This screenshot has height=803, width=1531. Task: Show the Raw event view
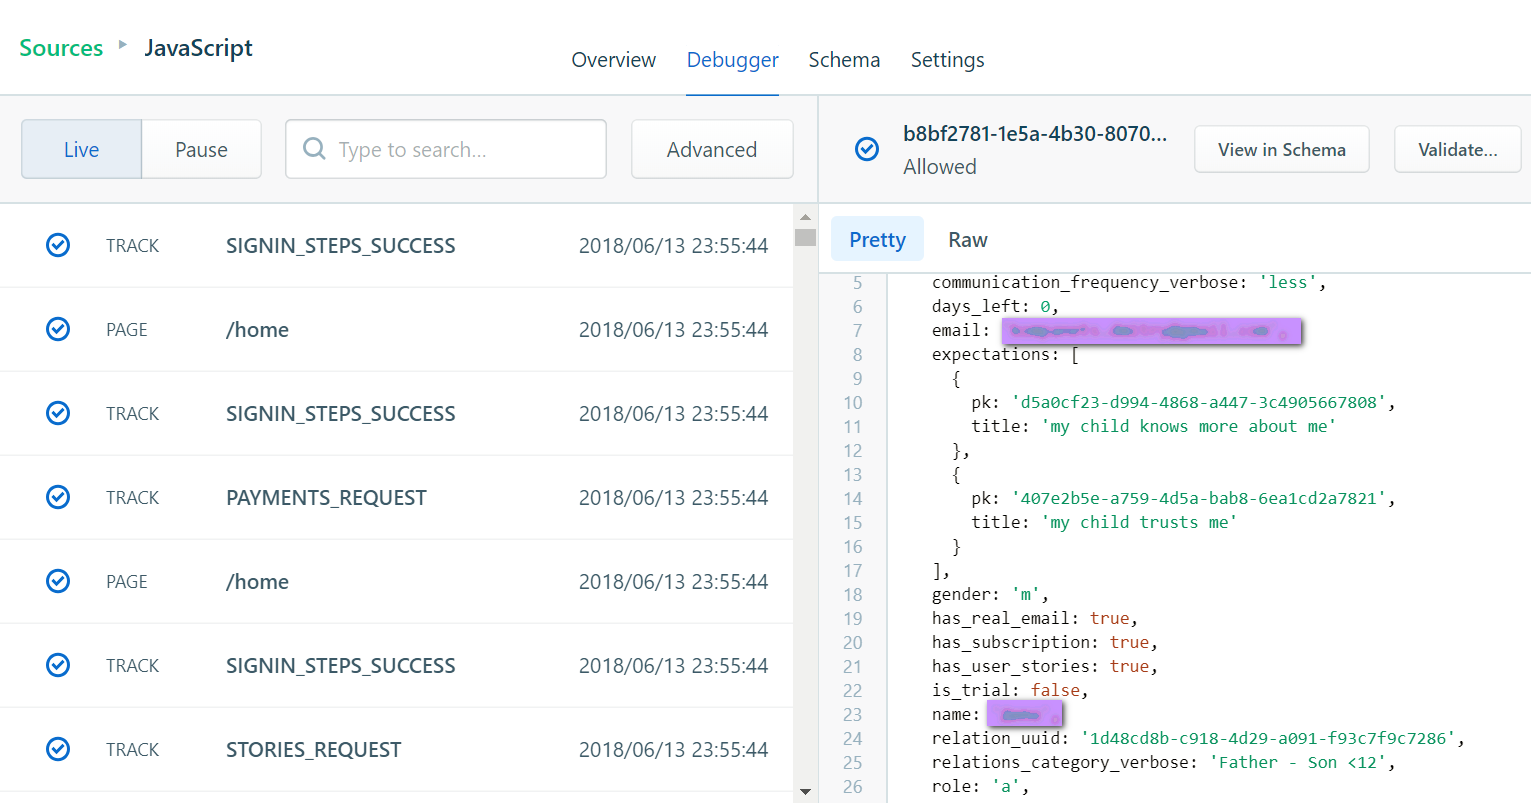(x=967, y=240)
